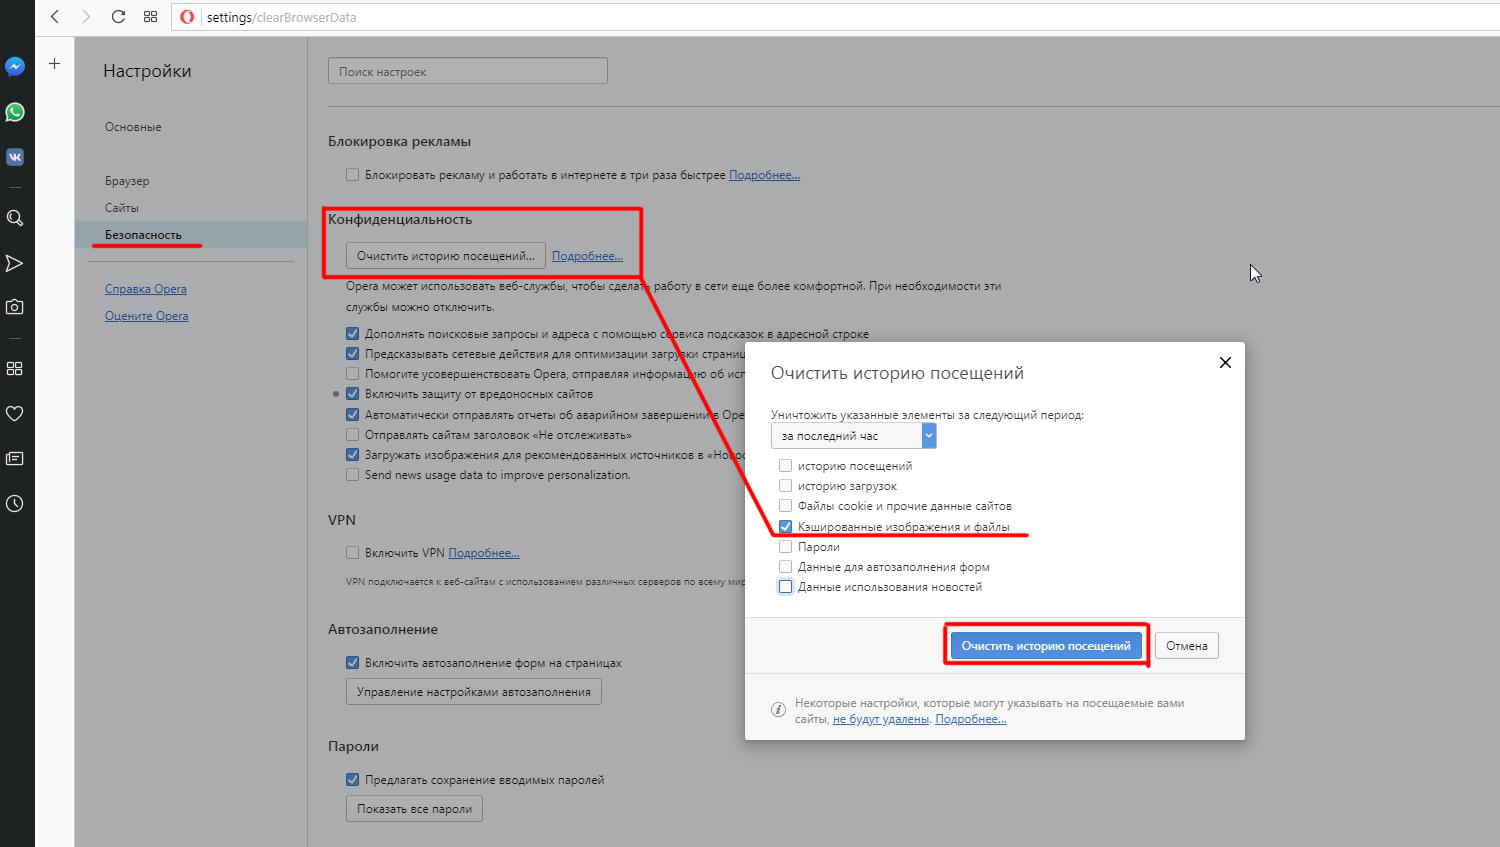Check the 'Пароли' checkbox in dialog
The width and height of the screenshot is (1500, 847).
pos(786,547)
